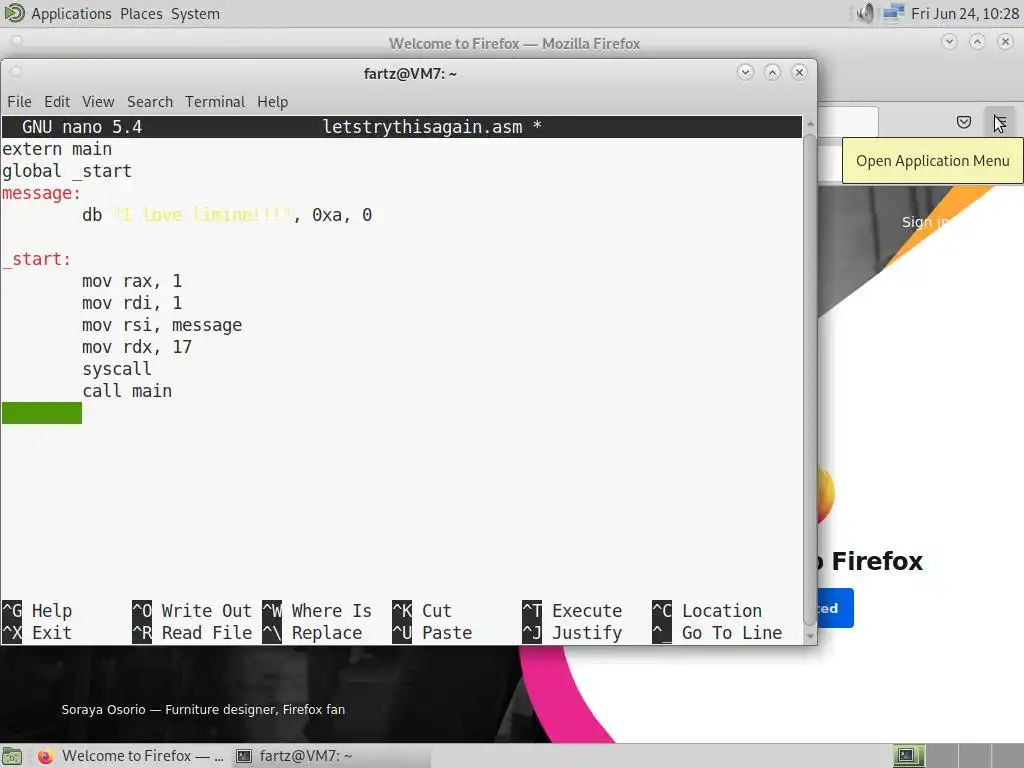Click the date and time clock
This screenshot has width=1024, height=768.
tap(965, 14)
